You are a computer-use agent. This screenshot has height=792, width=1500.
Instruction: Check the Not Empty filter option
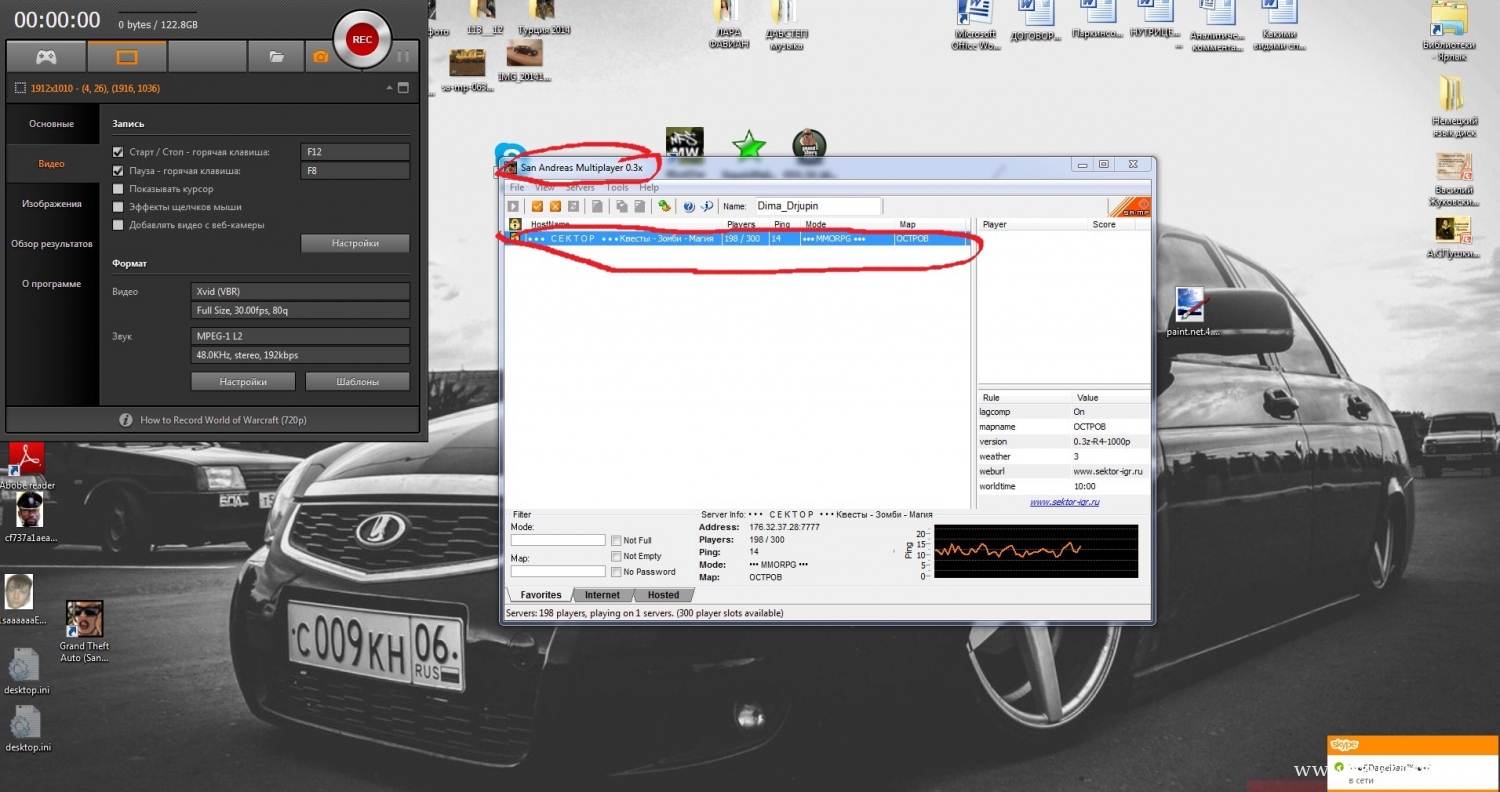coord(616,556)
